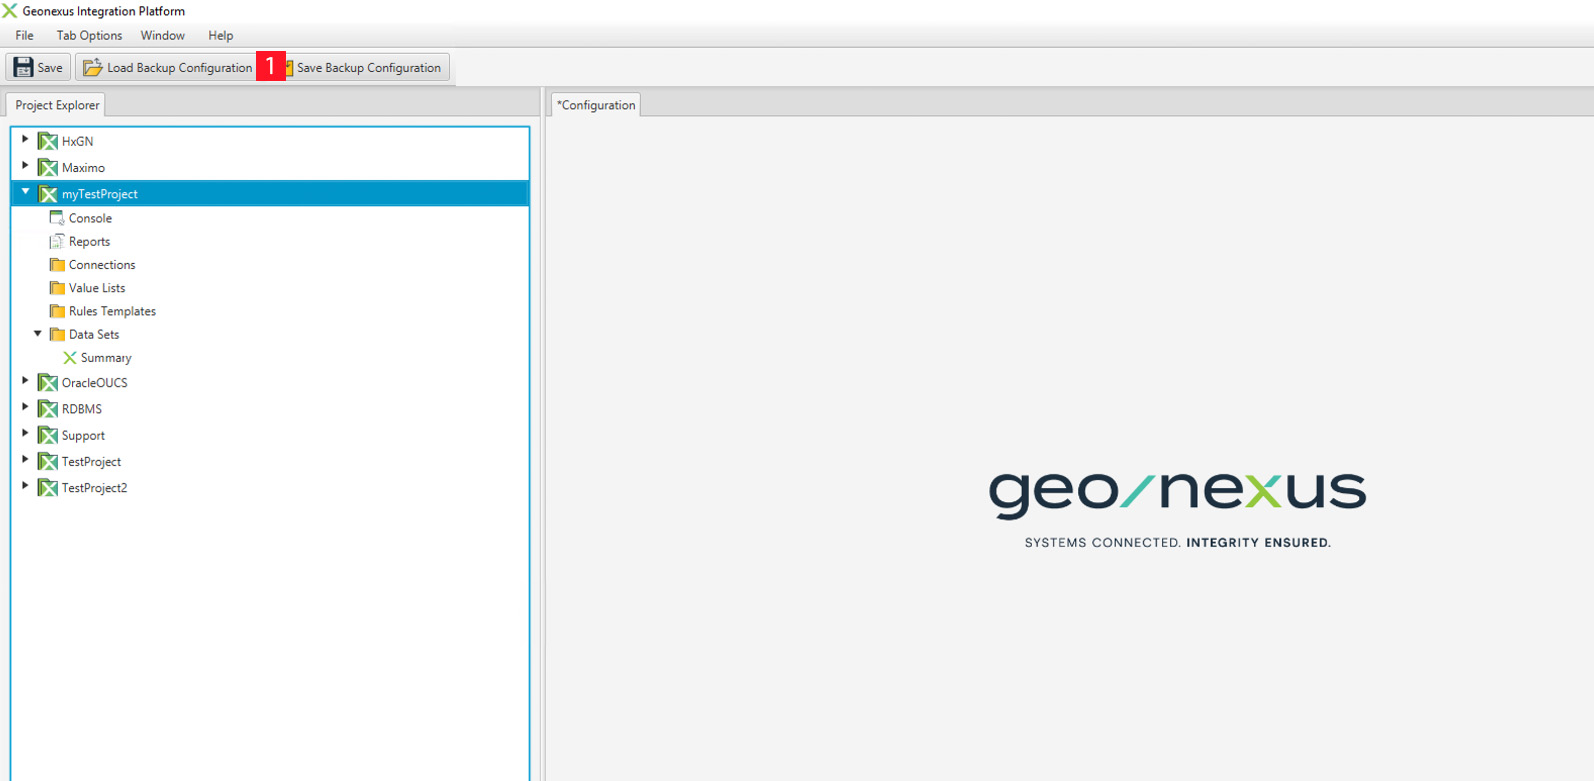Click the Summary data set icon
Image resolution: width=1594 pixels, height=781 pixels.
(x=70, y=358)
